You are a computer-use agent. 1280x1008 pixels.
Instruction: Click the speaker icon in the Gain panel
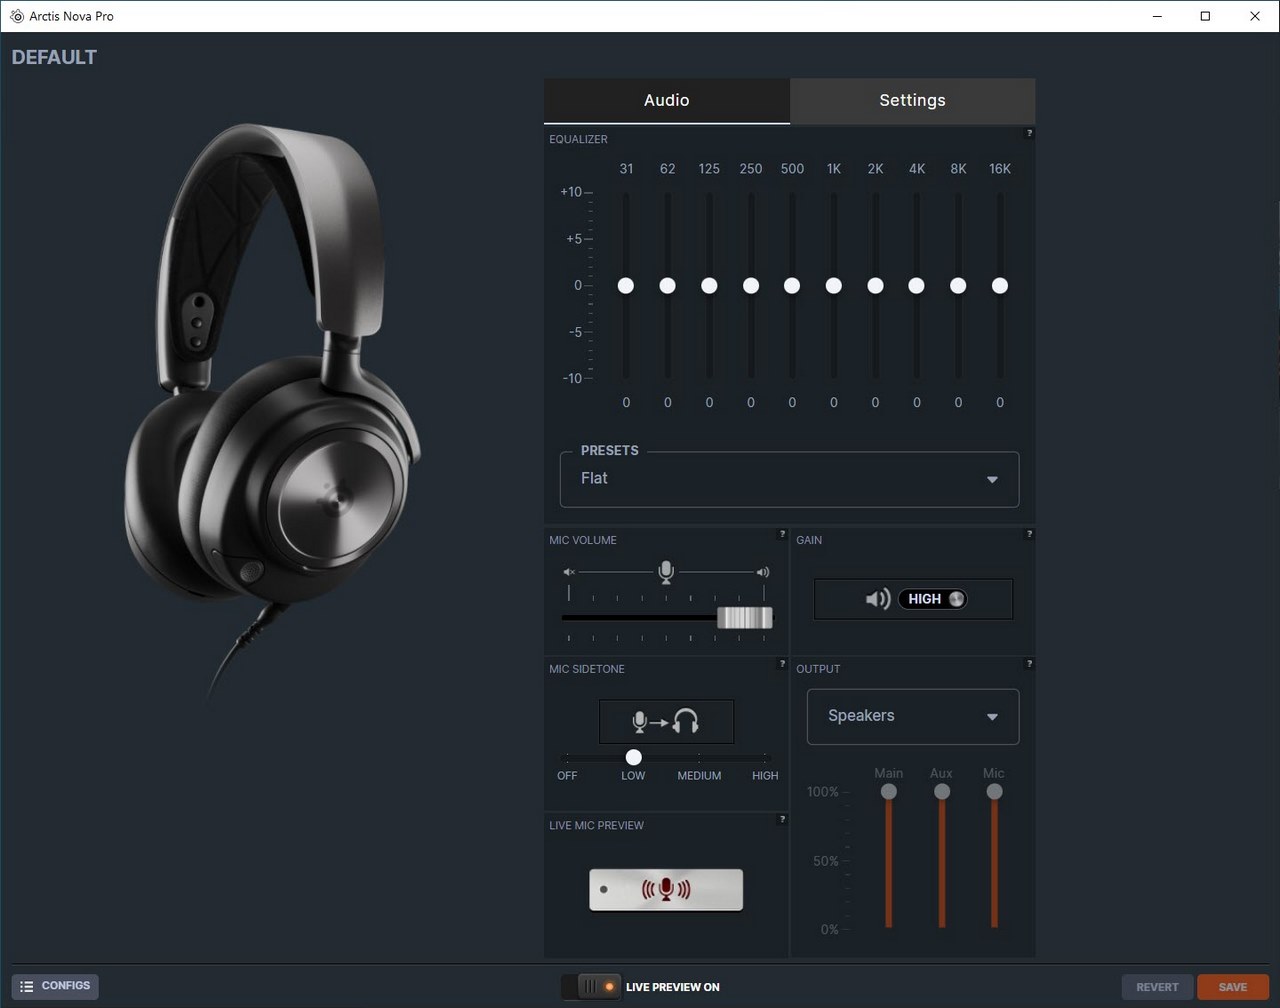point(877,599)
